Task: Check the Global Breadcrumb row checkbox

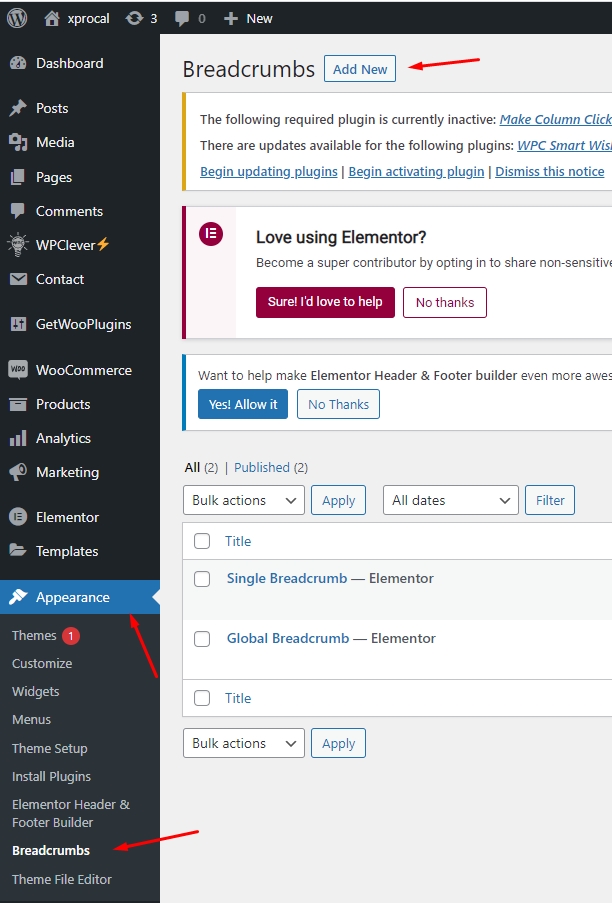Action: click(x=202, y=639)
